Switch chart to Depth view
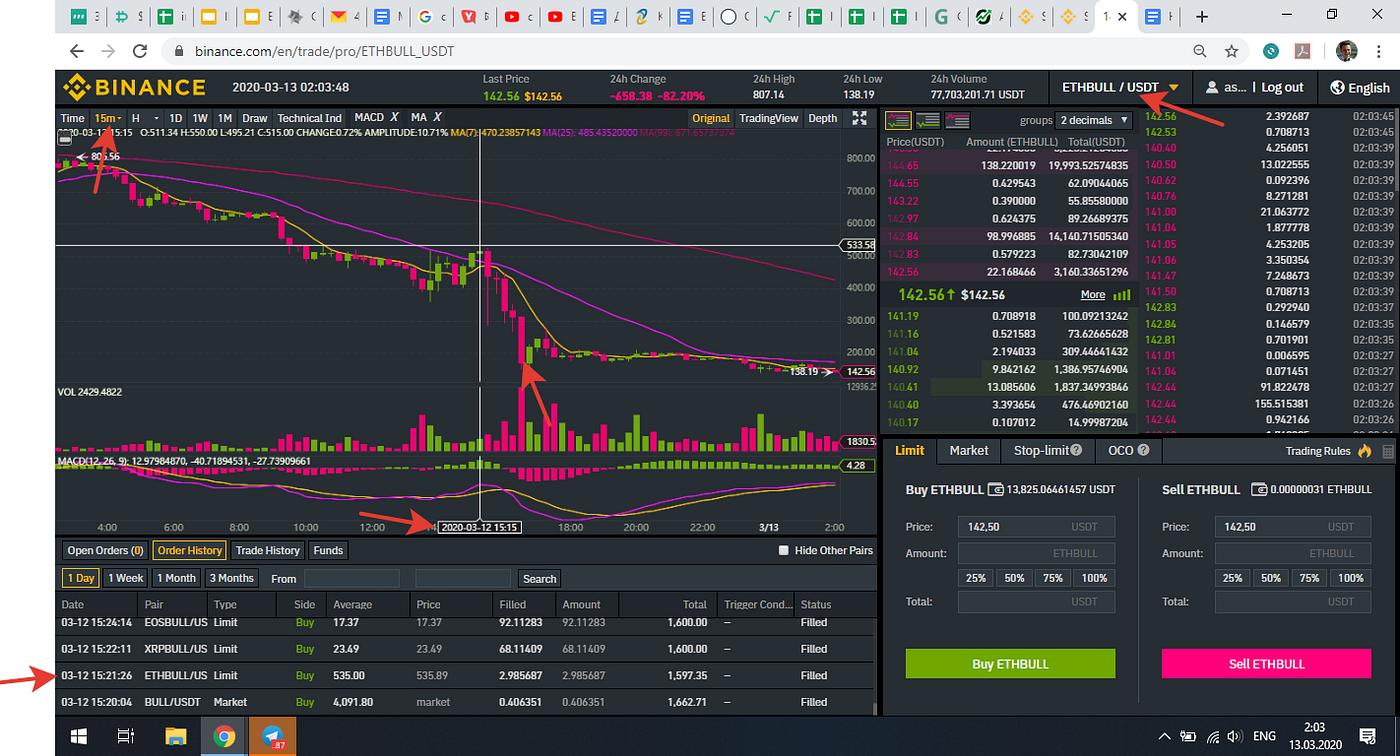 [822, 118]
